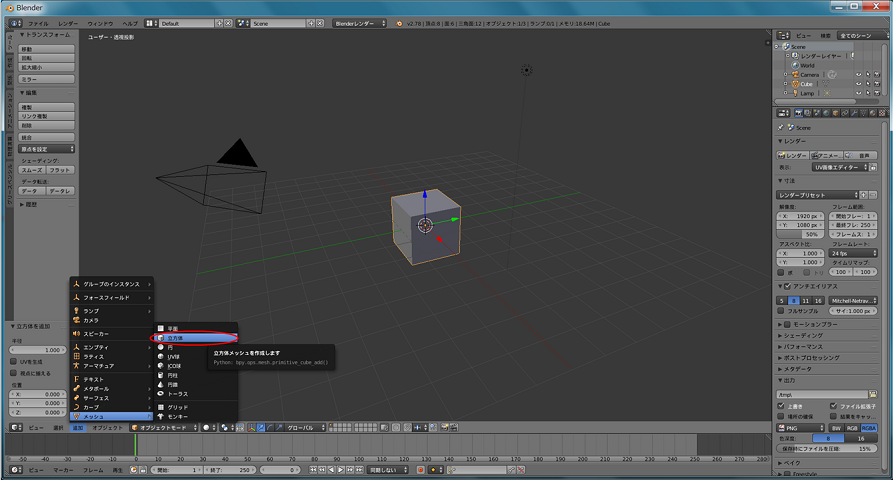Image resolution: width=893 pixels, height=480 pixels.
Task: Open the ファイル menu in the top bar
Action: [37, 22]
